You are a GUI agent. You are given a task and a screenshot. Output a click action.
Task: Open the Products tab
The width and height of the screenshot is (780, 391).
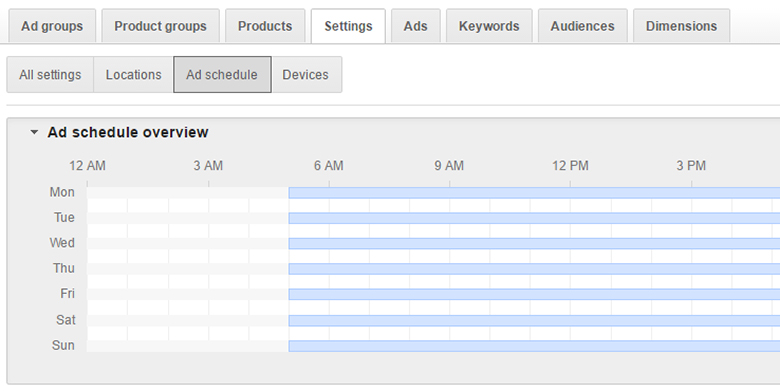tap(265, 26)
